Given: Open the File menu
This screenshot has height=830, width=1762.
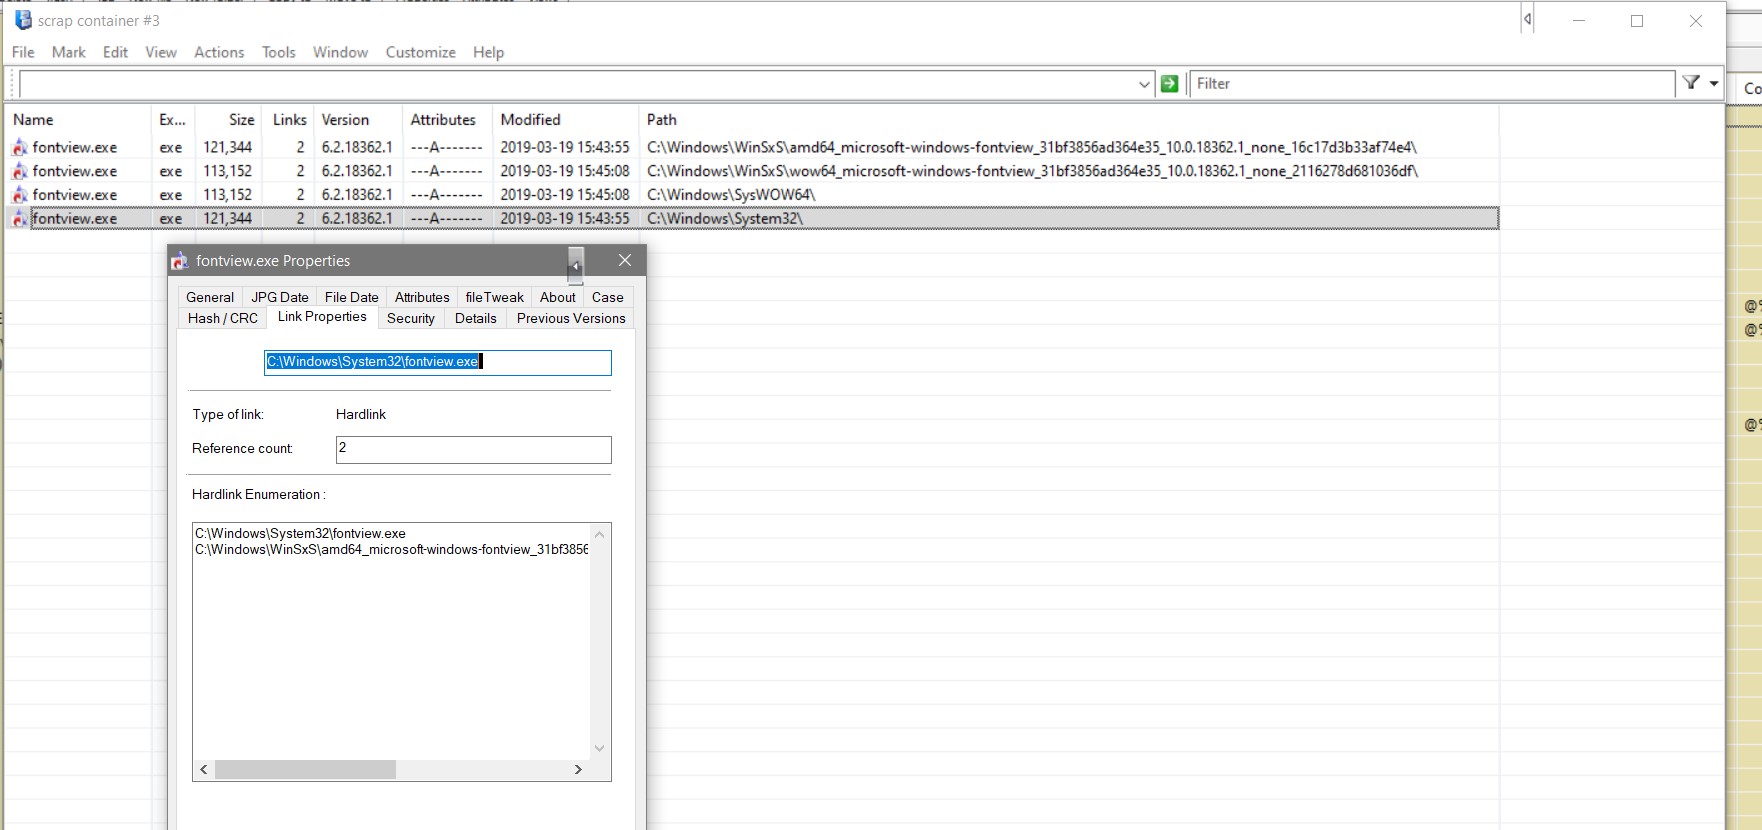Looking at the screenshot, I should [x=23, y=52].
